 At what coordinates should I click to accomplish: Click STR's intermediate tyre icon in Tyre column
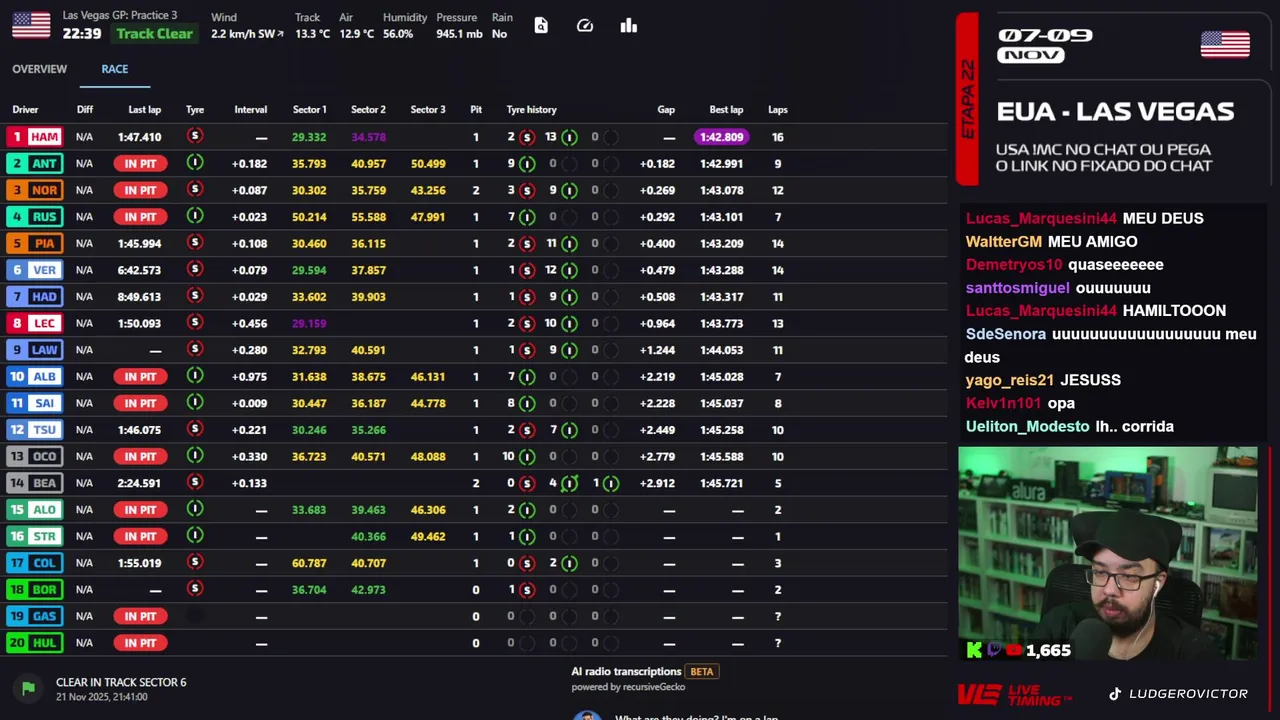195,535
